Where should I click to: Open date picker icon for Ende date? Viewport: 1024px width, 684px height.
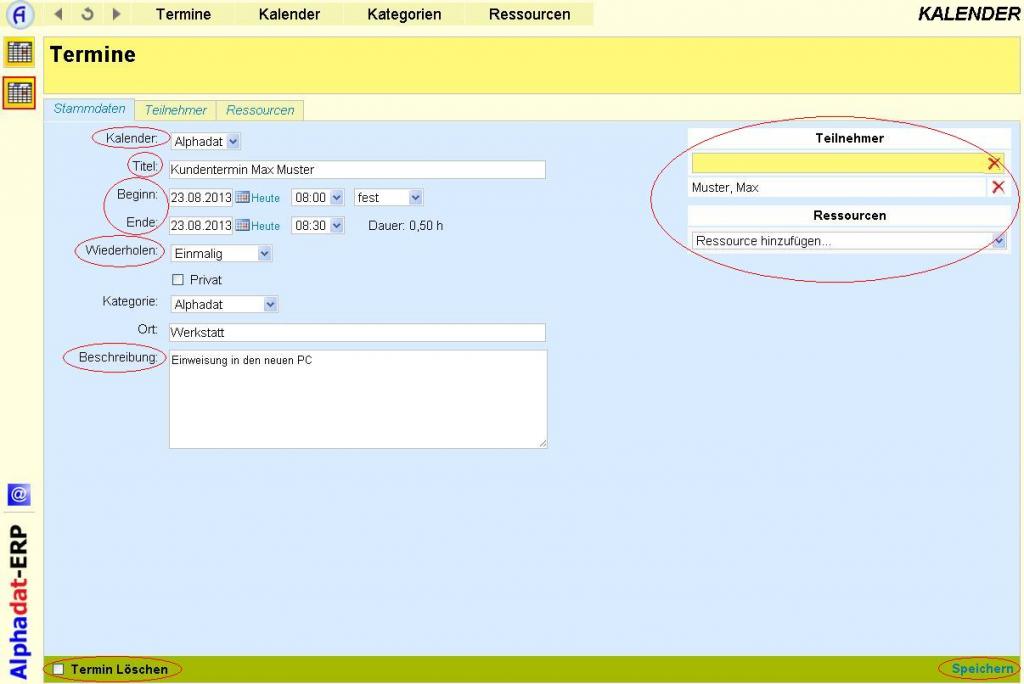click(242, 226)
